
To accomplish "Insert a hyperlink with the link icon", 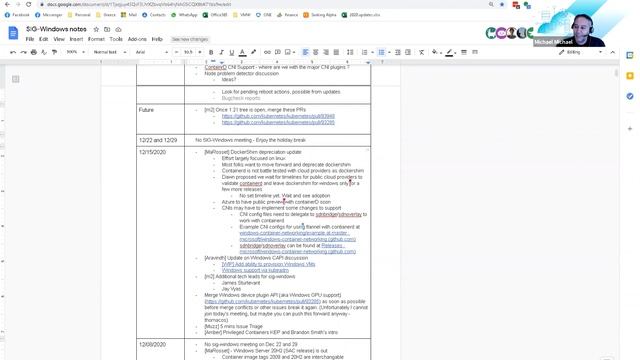I will coord(267,52).
